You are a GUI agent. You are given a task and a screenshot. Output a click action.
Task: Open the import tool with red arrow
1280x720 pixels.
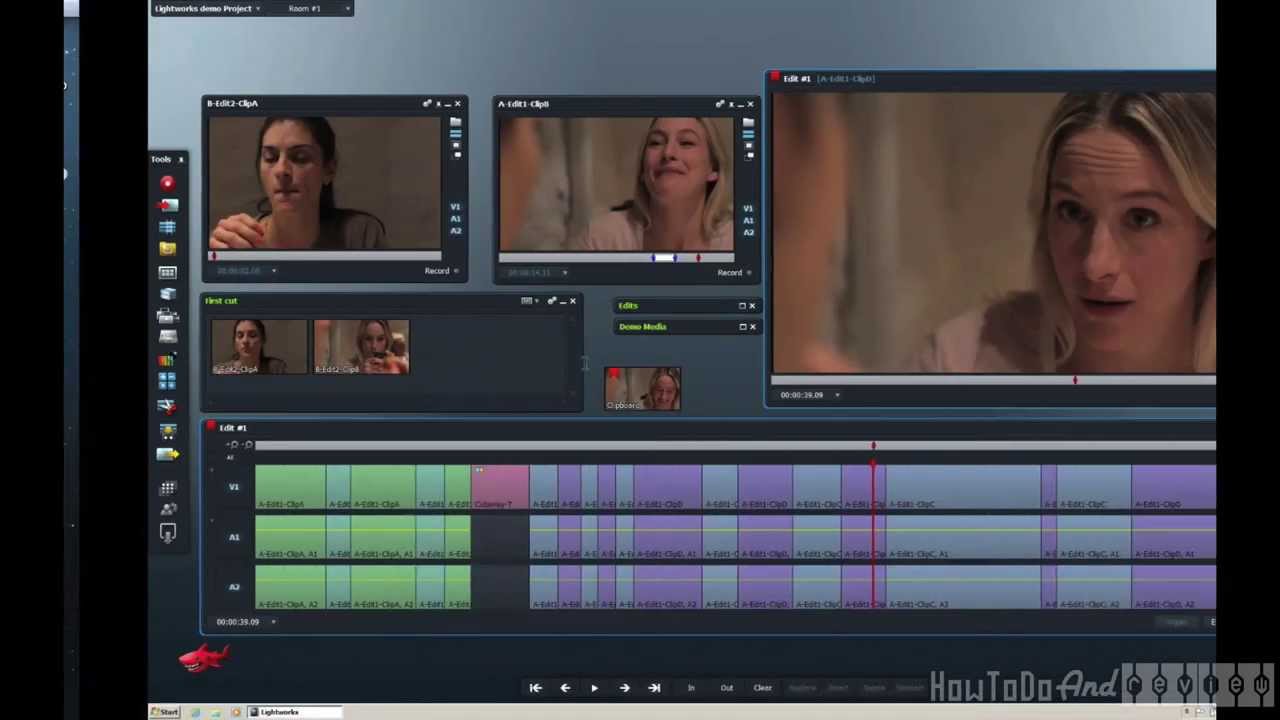point(167,205)
